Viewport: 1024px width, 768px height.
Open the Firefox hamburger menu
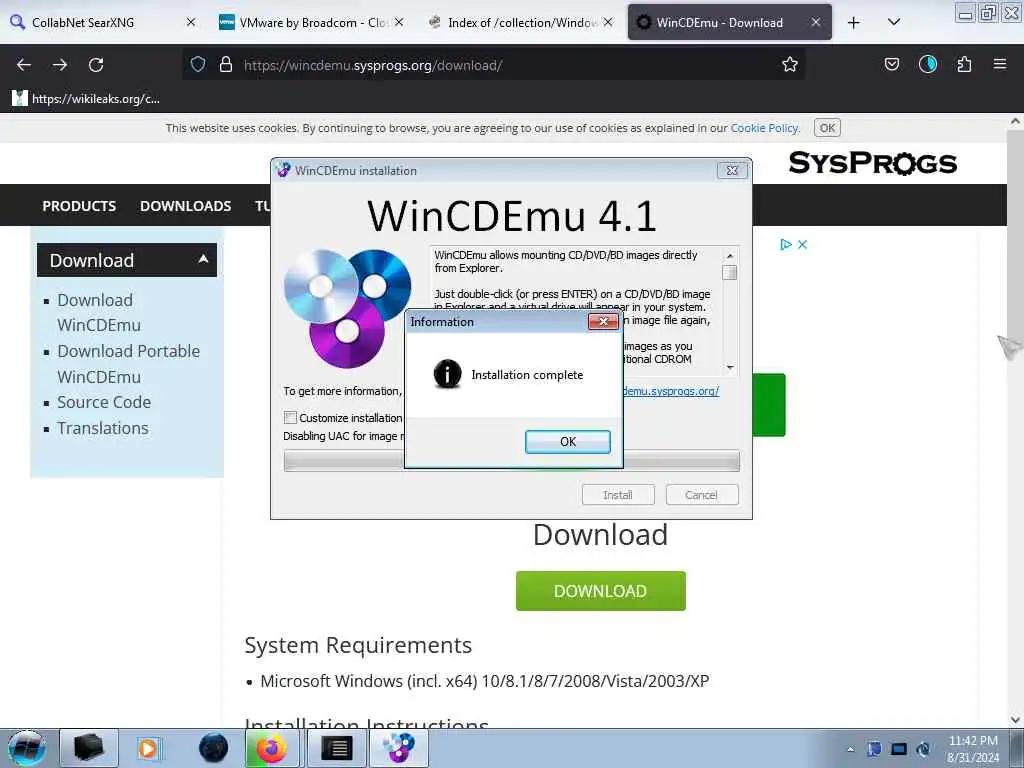coord(999,65)
